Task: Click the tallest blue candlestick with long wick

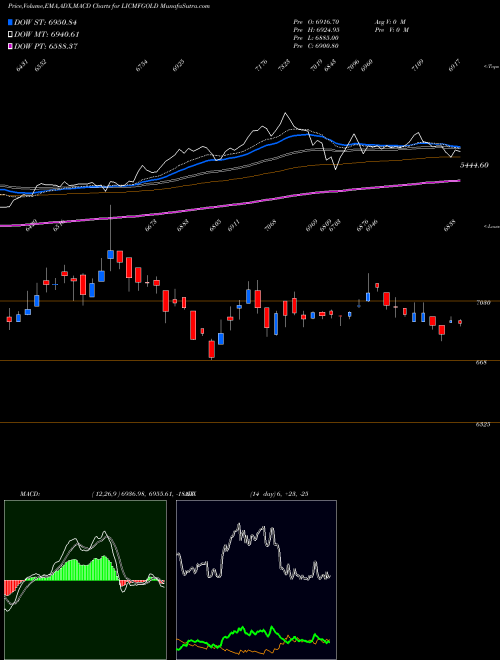Action: pyautogui.click(x=111, y=254)
